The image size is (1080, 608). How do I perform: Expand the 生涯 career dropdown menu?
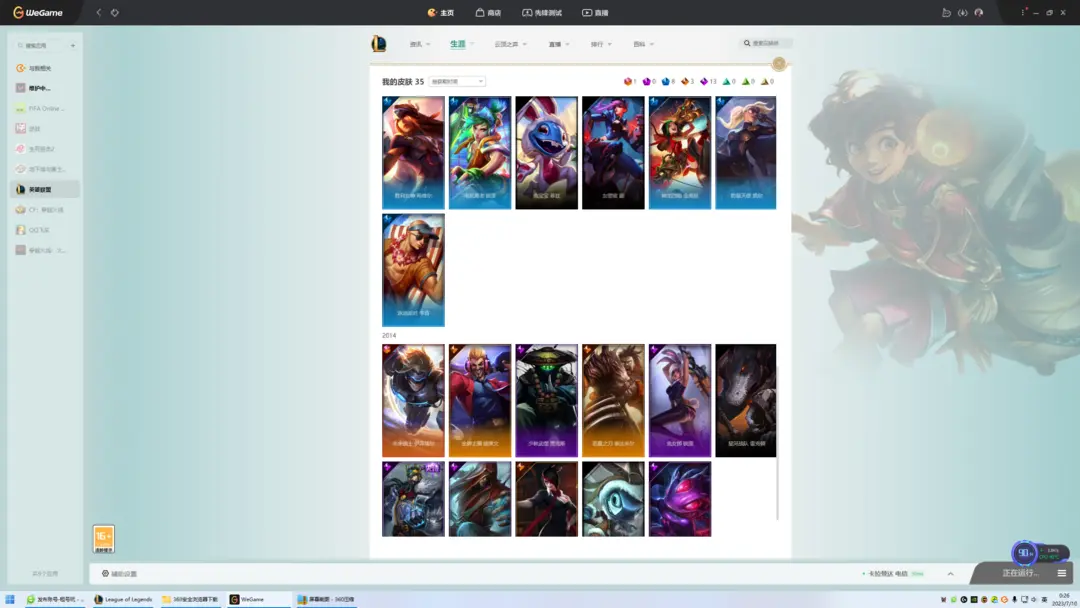pyautogui.click(x=462, y=44)
